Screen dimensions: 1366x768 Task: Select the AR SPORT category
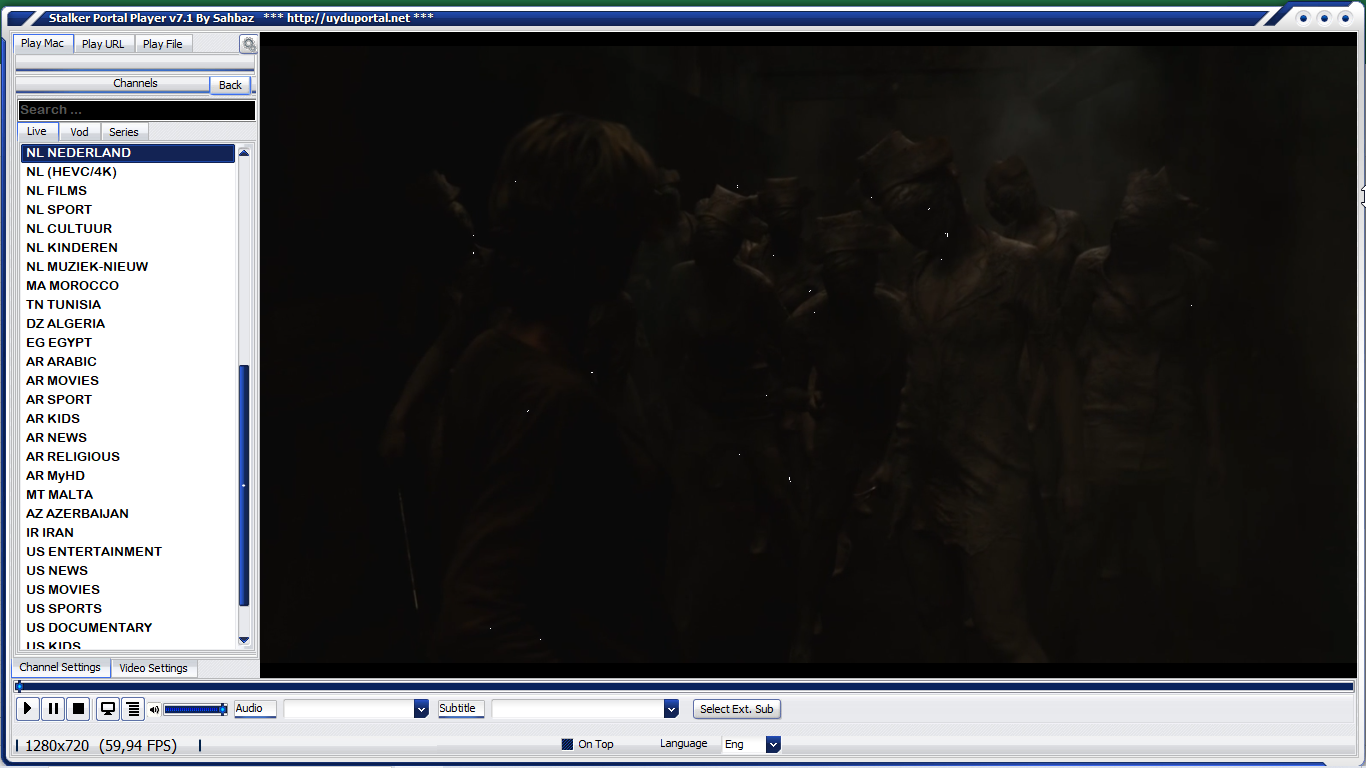128,400
